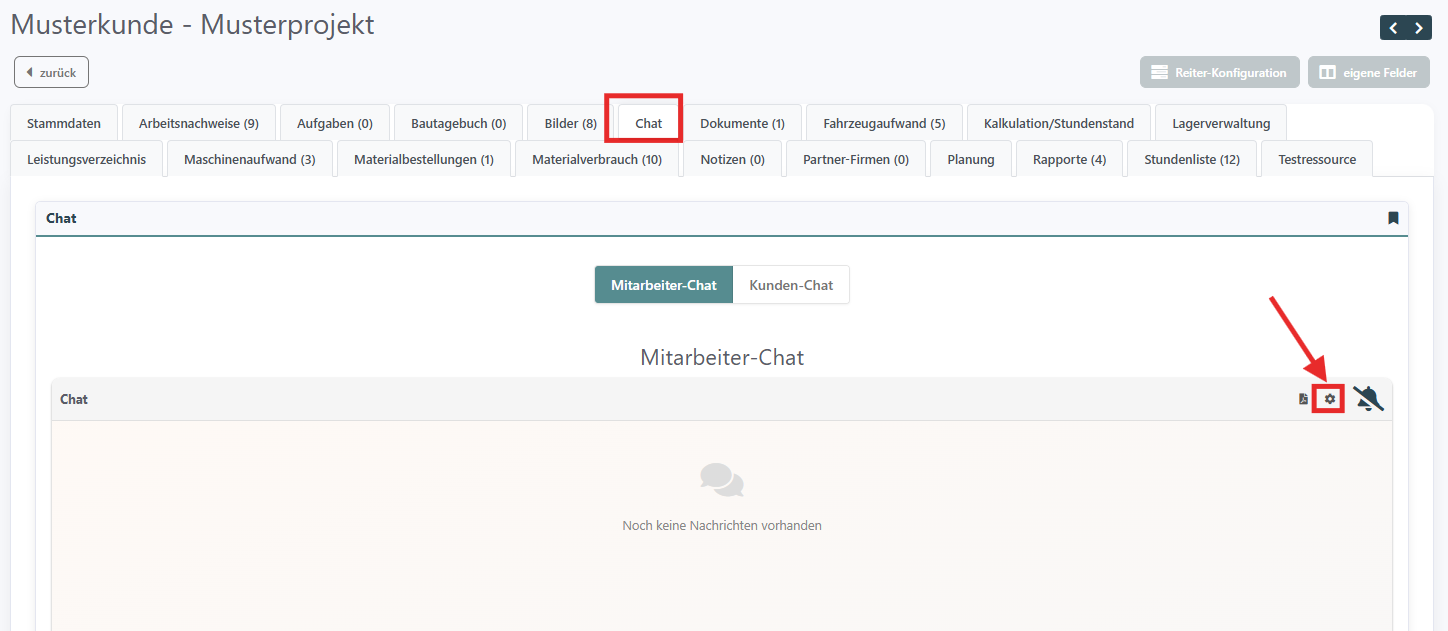Open the Kalkulation/Stundenstand tab

[x=1059, y=123]
